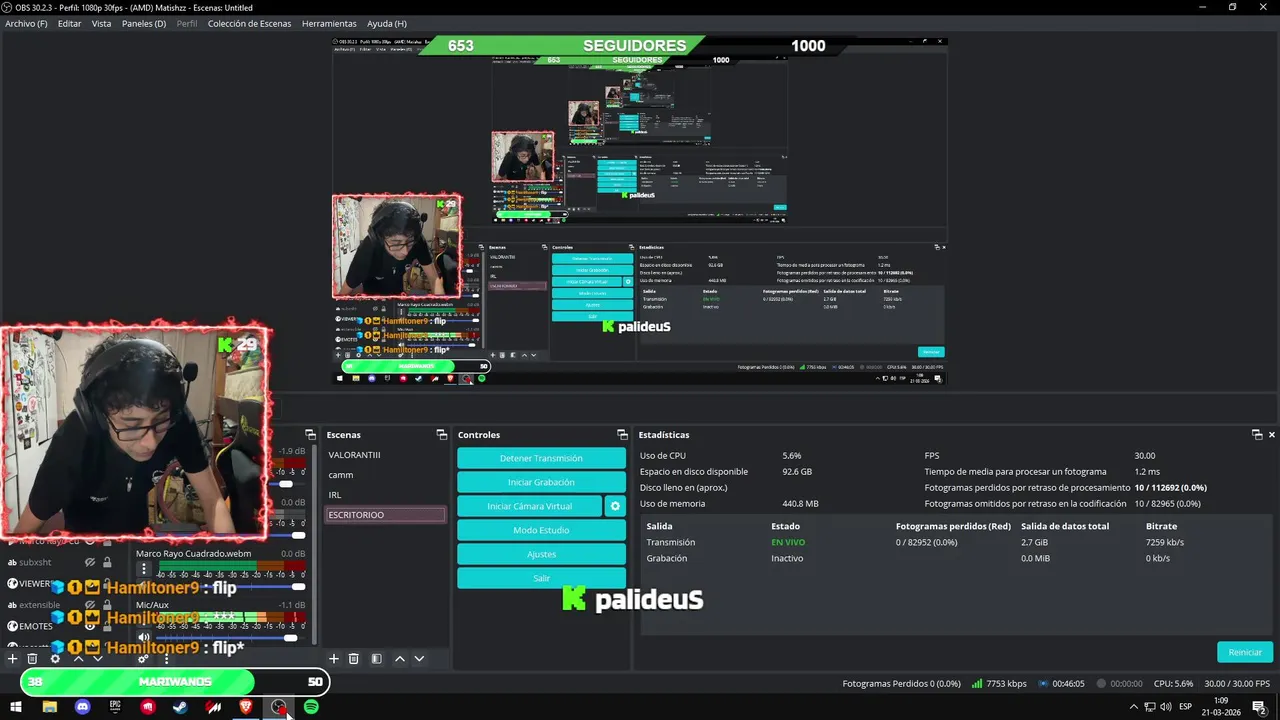Viewport: 1280px width, 720px height.
Task: Add a new source with the plus icon
Action: click(x=13, y=658)
